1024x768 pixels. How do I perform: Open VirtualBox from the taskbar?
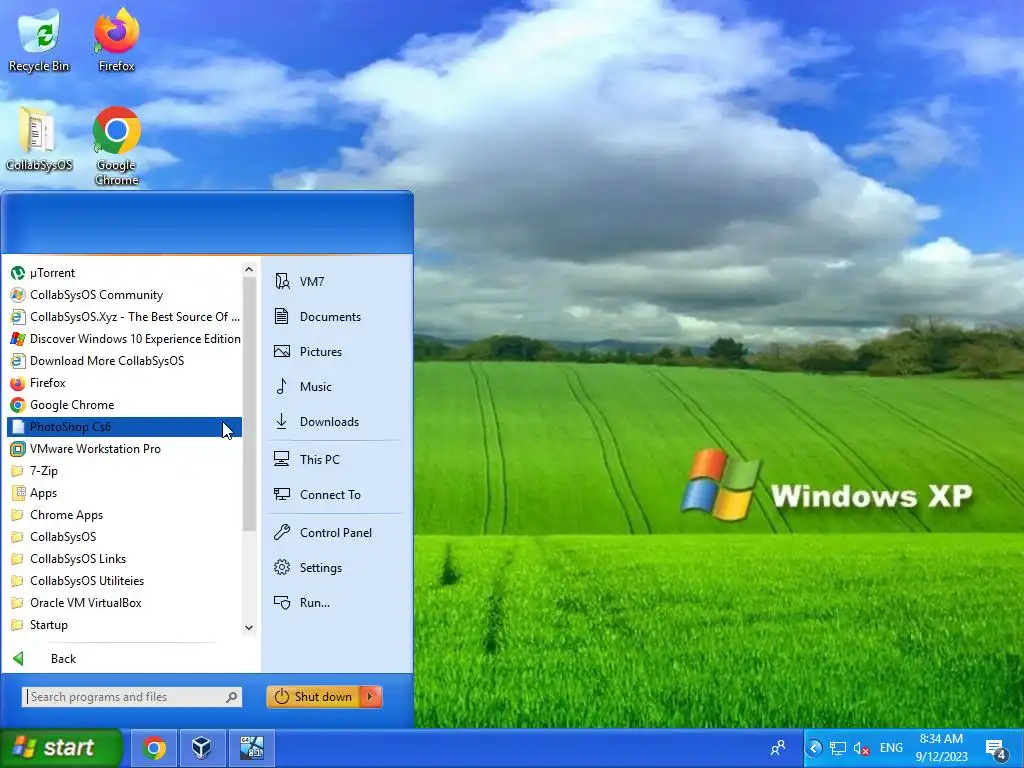pos(202,748)
